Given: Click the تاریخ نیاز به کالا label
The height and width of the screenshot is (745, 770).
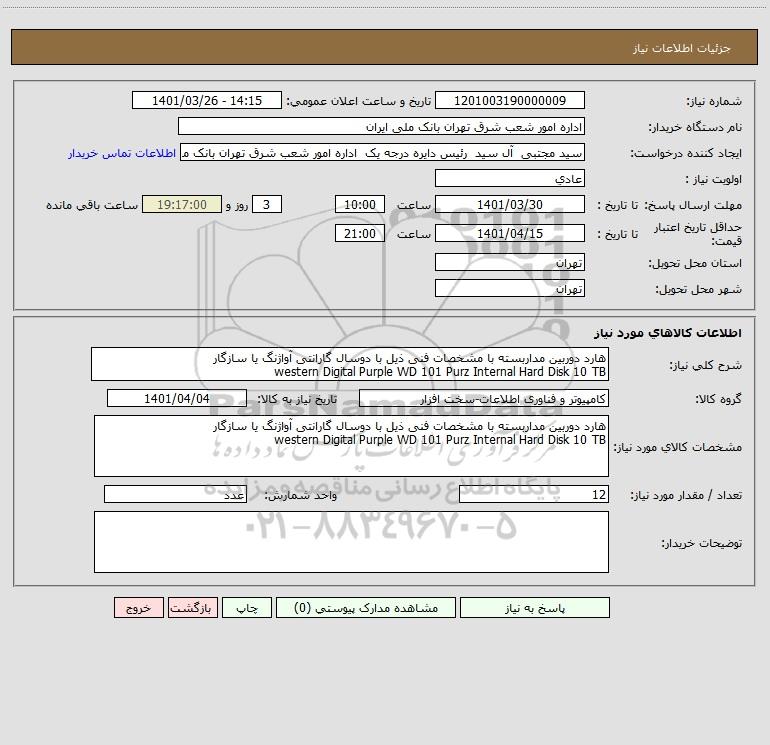Looking at the screenshot, I should click(297, 399).
